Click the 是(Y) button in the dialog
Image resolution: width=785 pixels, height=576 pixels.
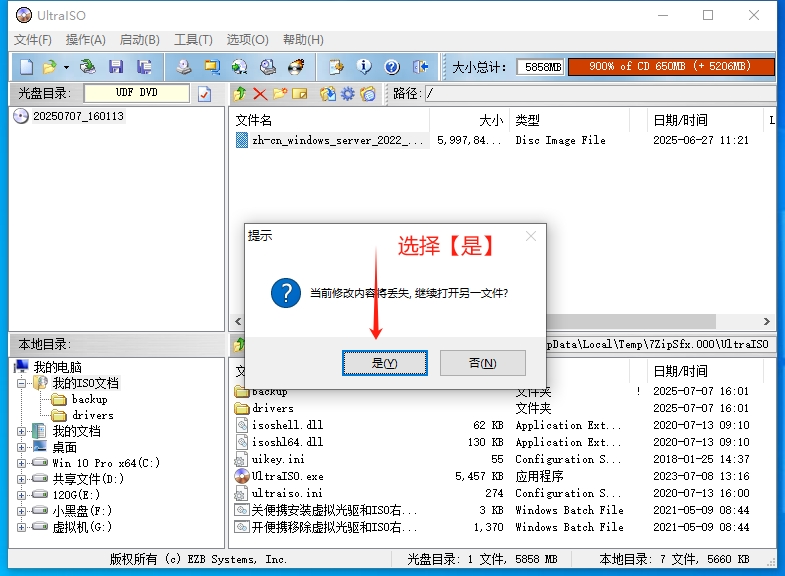(385, 363)
